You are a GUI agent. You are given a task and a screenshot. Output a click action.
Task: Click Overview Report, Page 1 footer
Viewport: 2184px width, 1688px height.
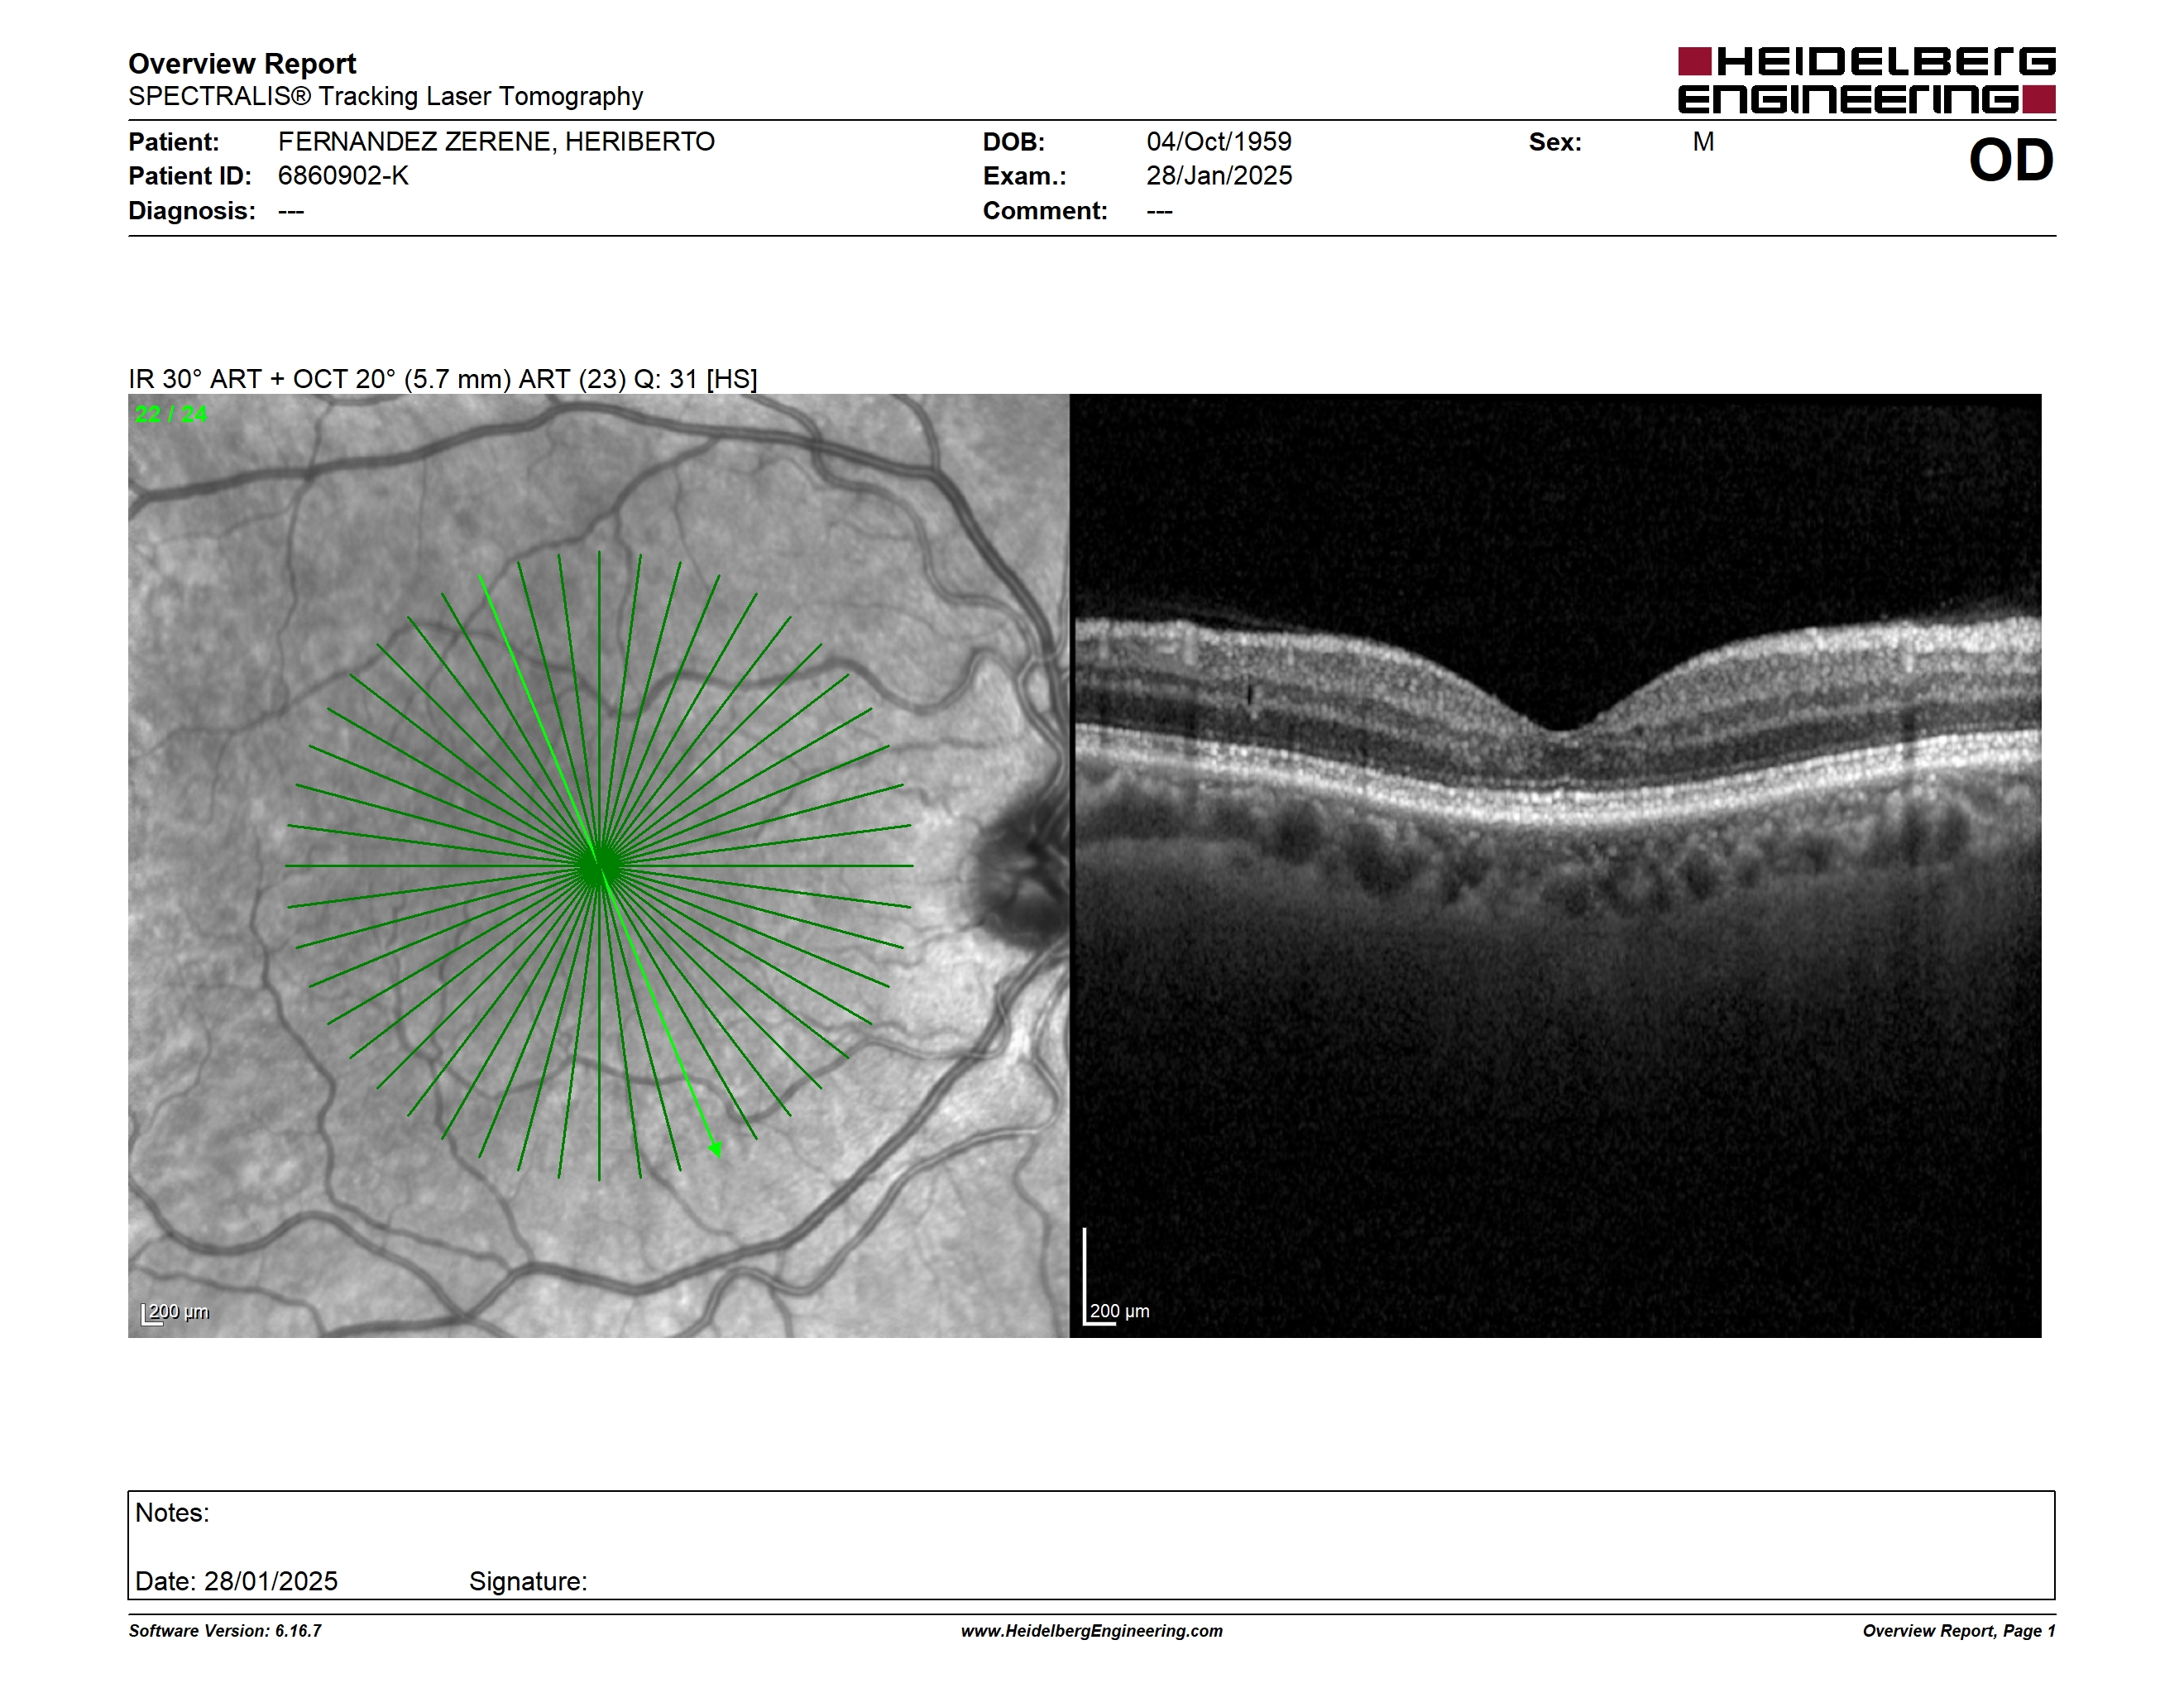(1959, 1631)
